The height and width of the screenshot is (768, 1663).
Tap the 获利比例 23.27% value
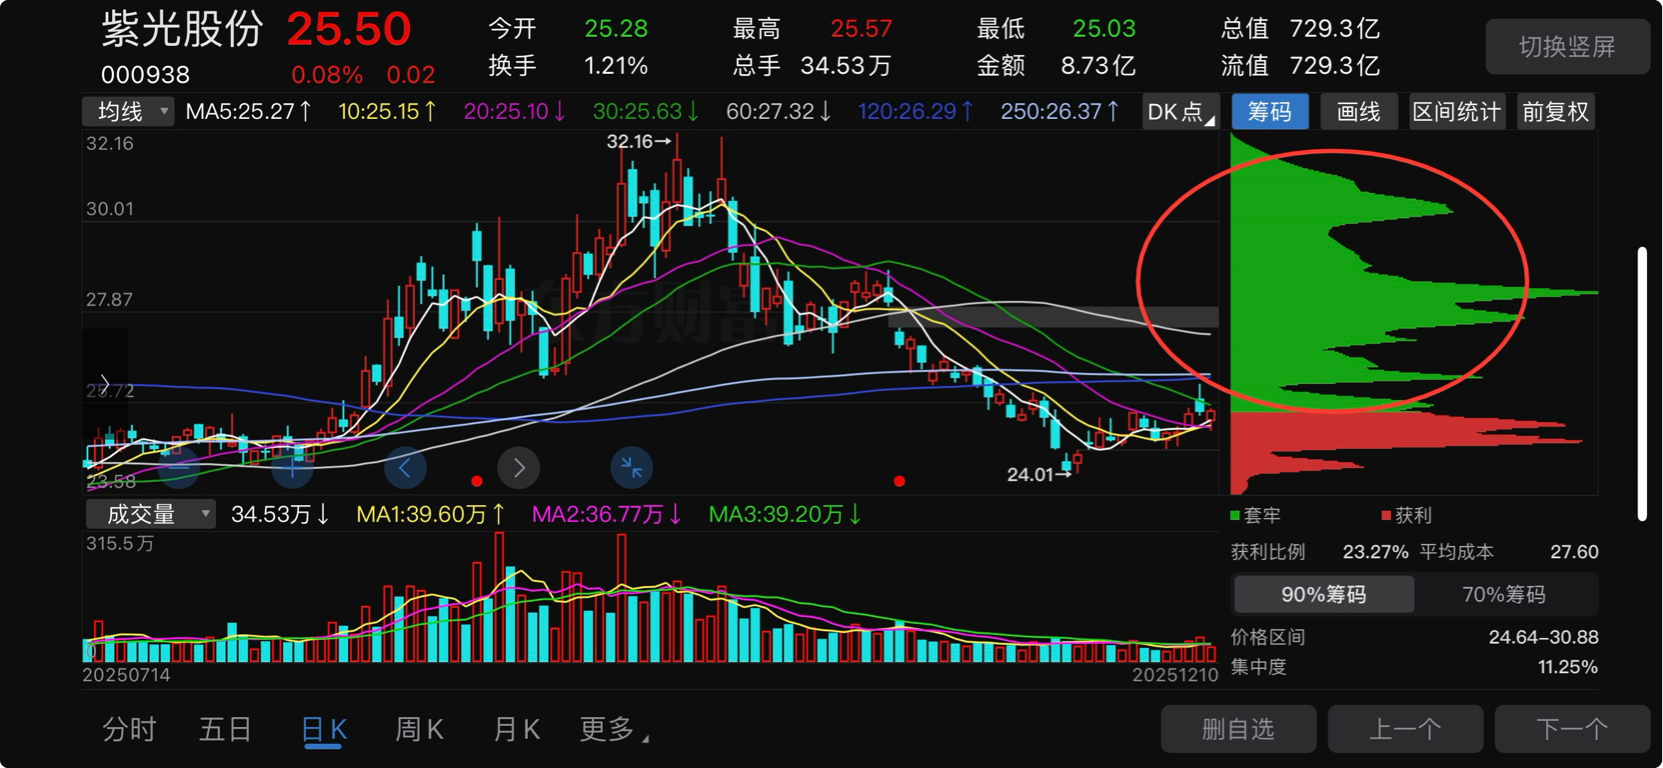[x=1375, y=552]
